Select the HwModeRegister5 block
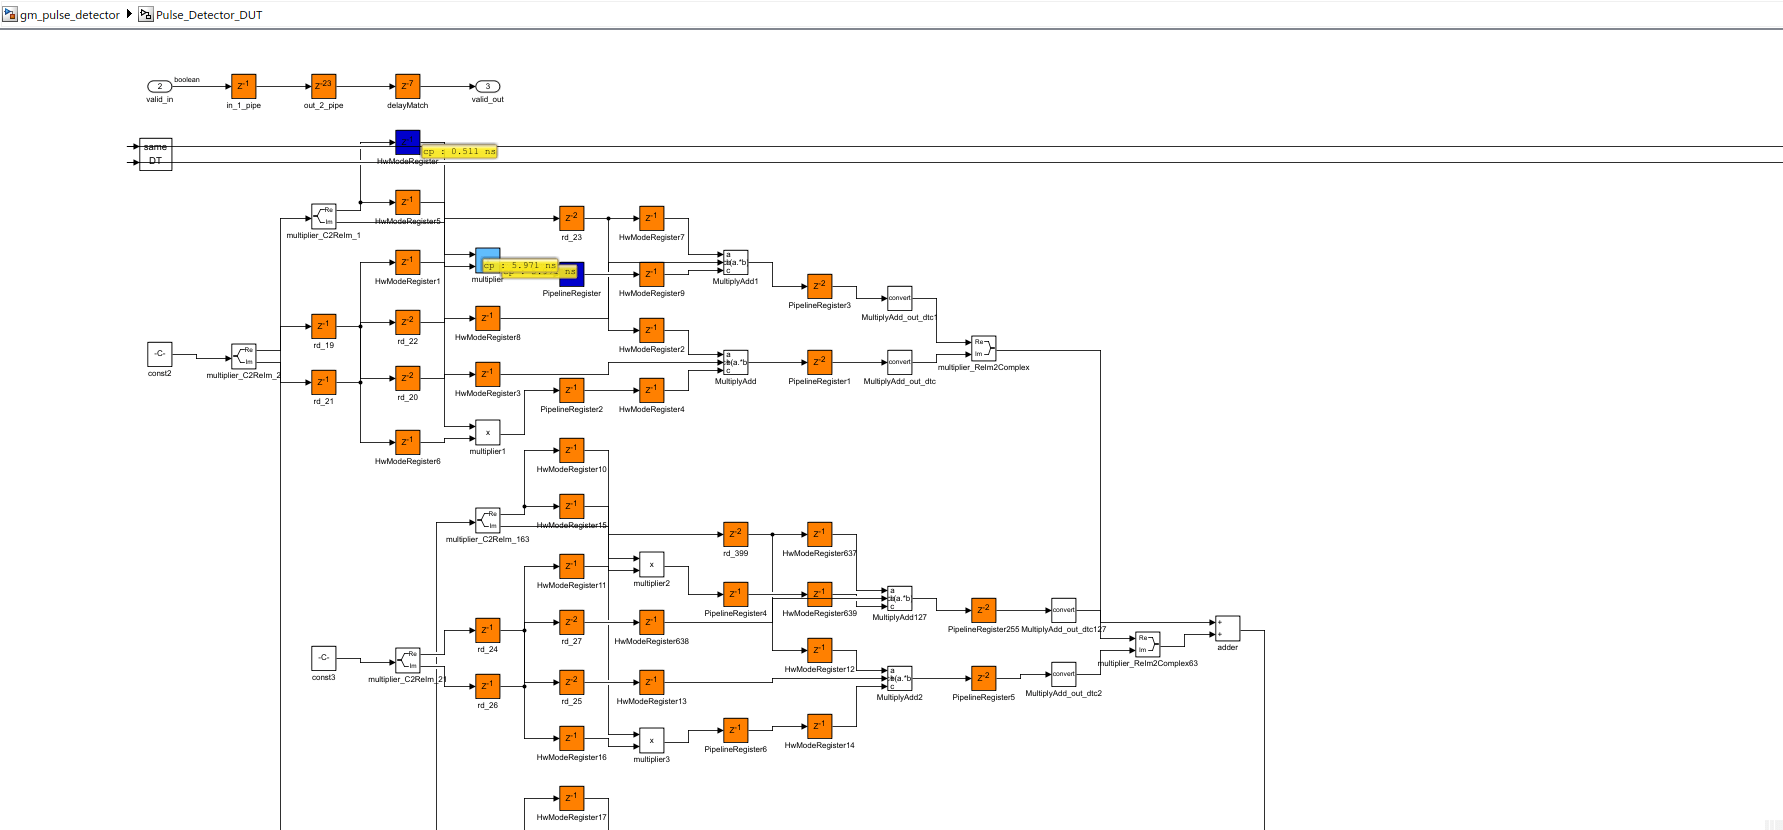Viewport: 1783px width, 830px height. 408,202
